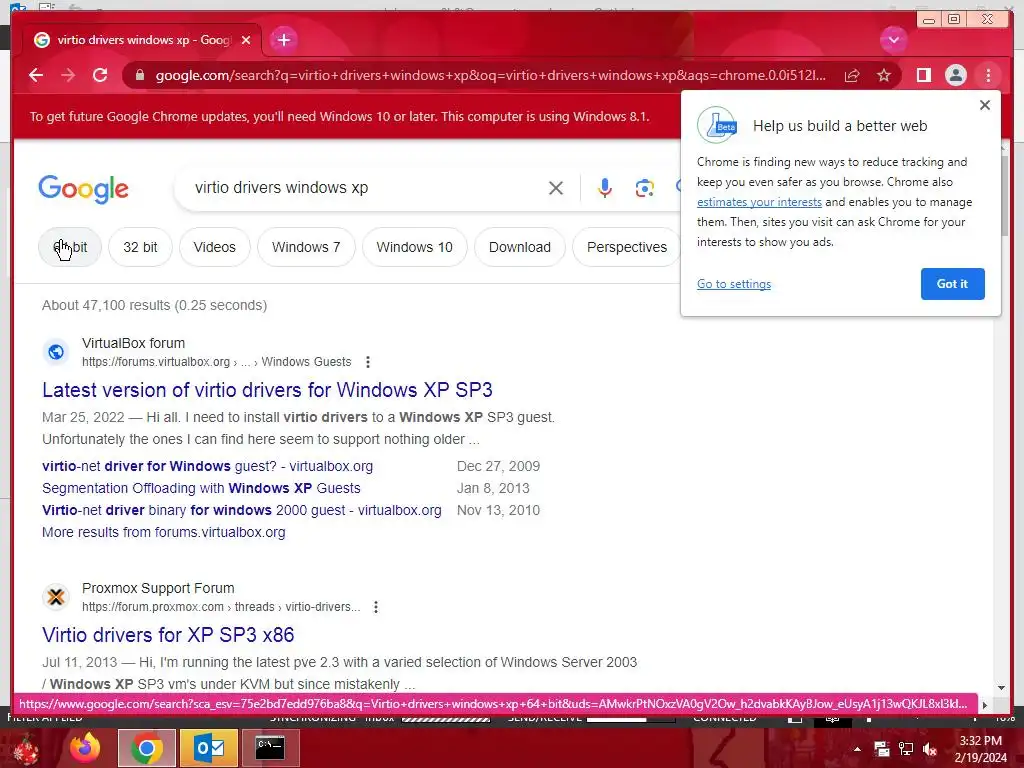Start voice search with microphone icon
Screen dimensions: 1024x768
(605, 188)
